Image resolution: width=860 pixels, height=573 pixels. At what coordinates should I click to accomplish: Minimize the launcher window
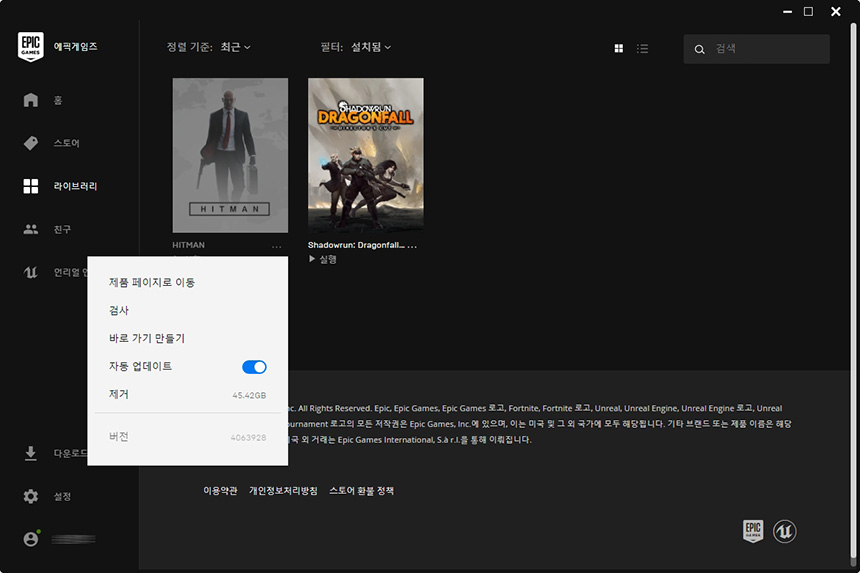pos(788,12)
